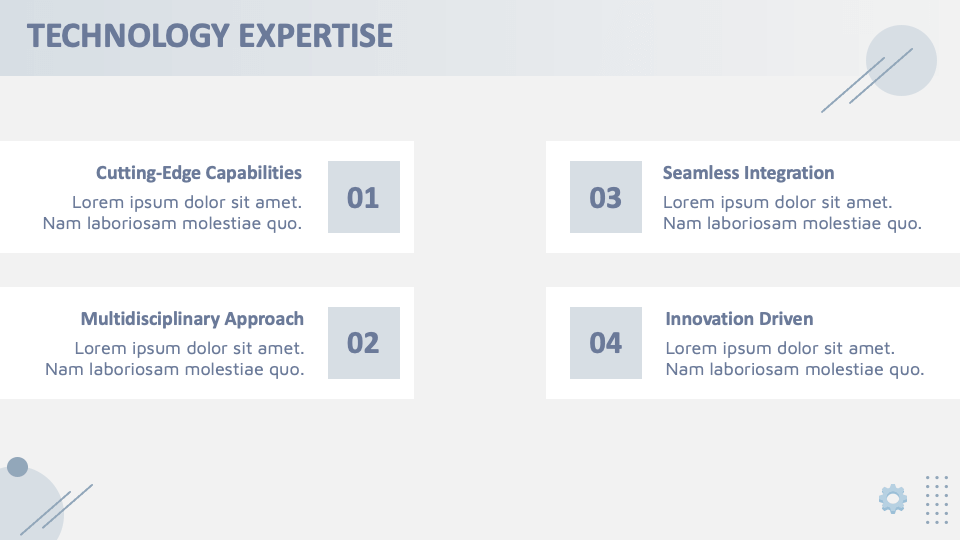Select body text under Innovation Driven
Viewport: 960px width, 540px height.
pos(794,358)
